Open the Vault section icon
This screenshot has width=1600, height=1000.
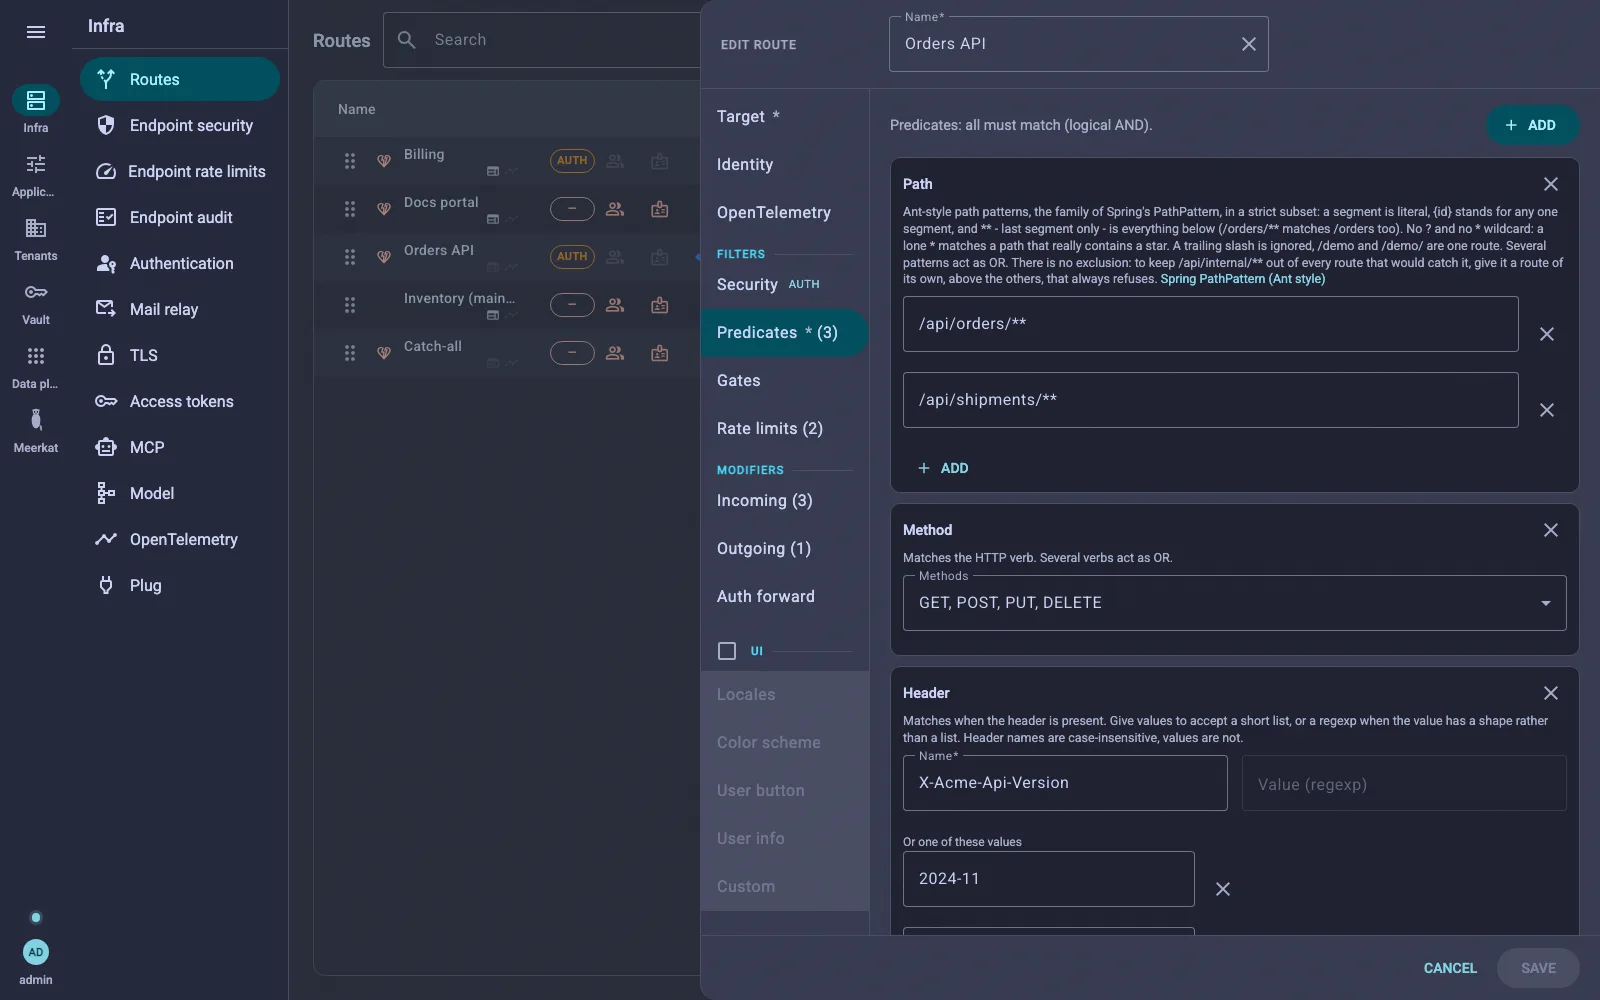point(36,292)
